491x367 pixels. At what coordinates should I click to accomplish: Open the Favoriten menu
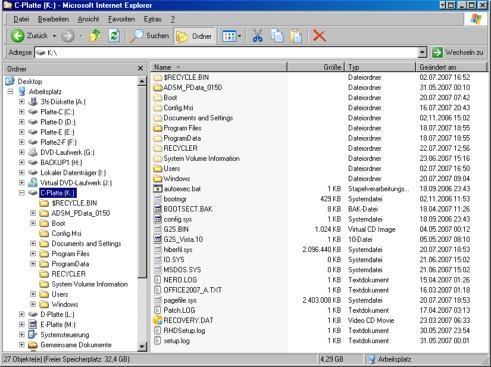click(x=121, y=19)
